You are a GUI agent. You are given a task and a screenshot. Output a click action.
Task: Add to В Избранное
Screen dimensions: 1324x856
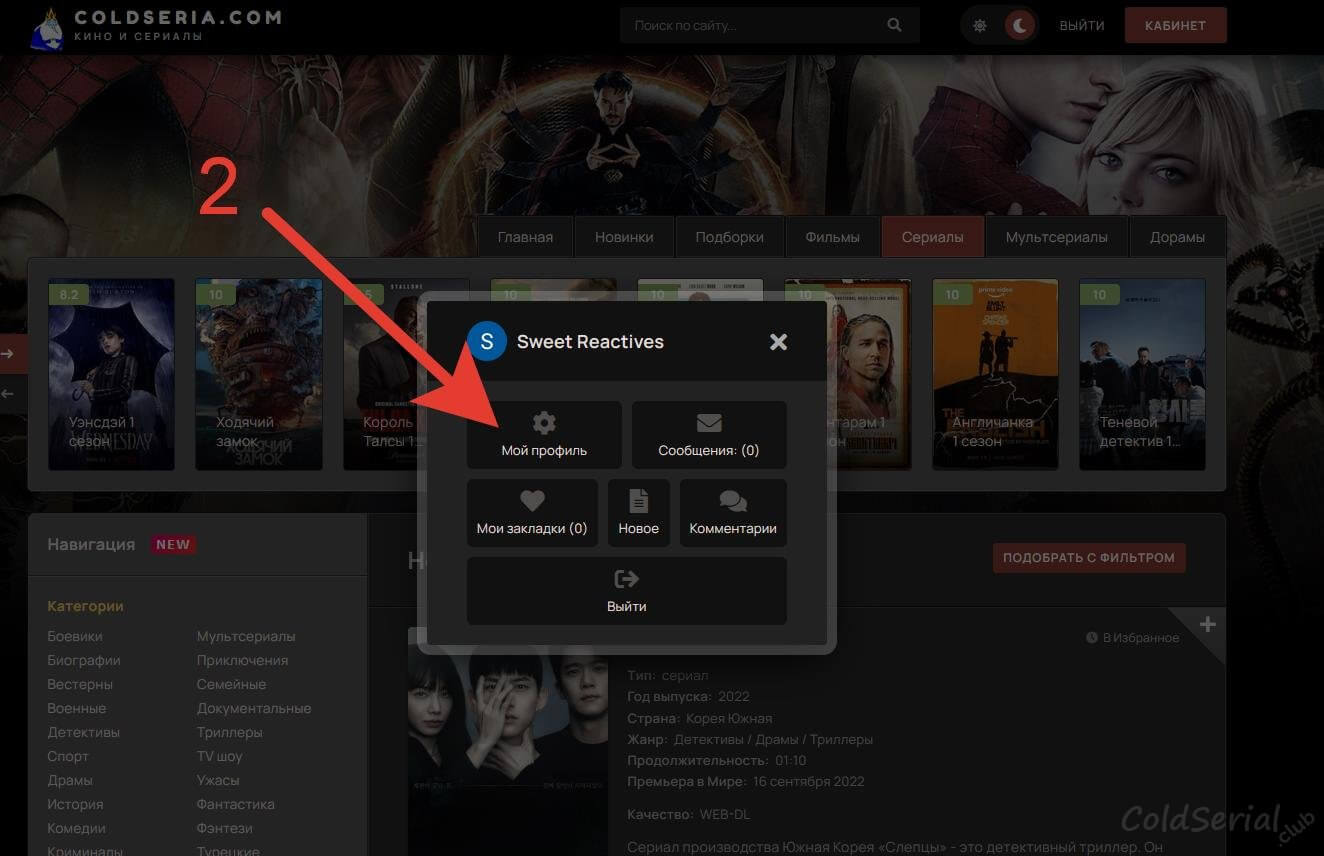coord(1132,638)
